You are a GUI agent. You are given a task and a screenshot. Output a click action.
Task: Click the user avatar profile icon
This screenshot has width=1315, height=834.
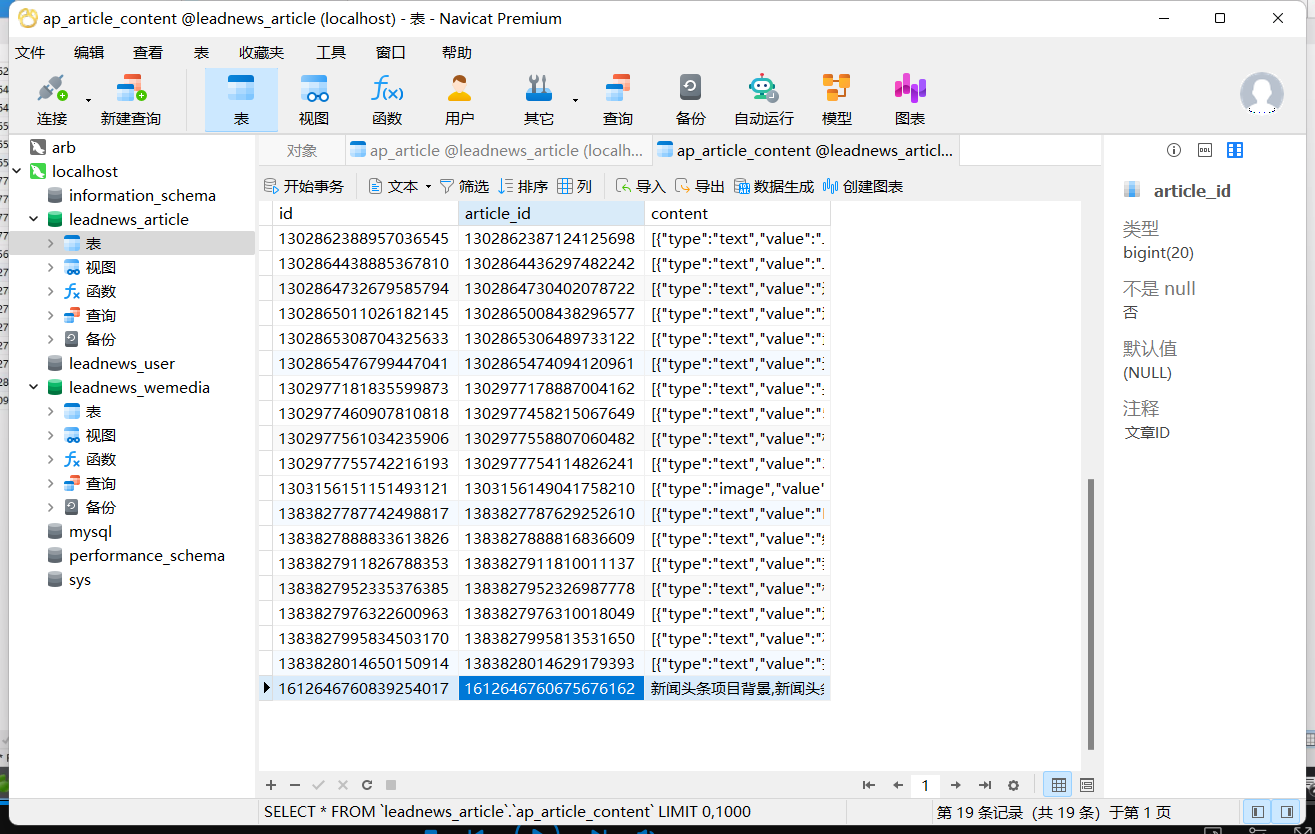1262,93
